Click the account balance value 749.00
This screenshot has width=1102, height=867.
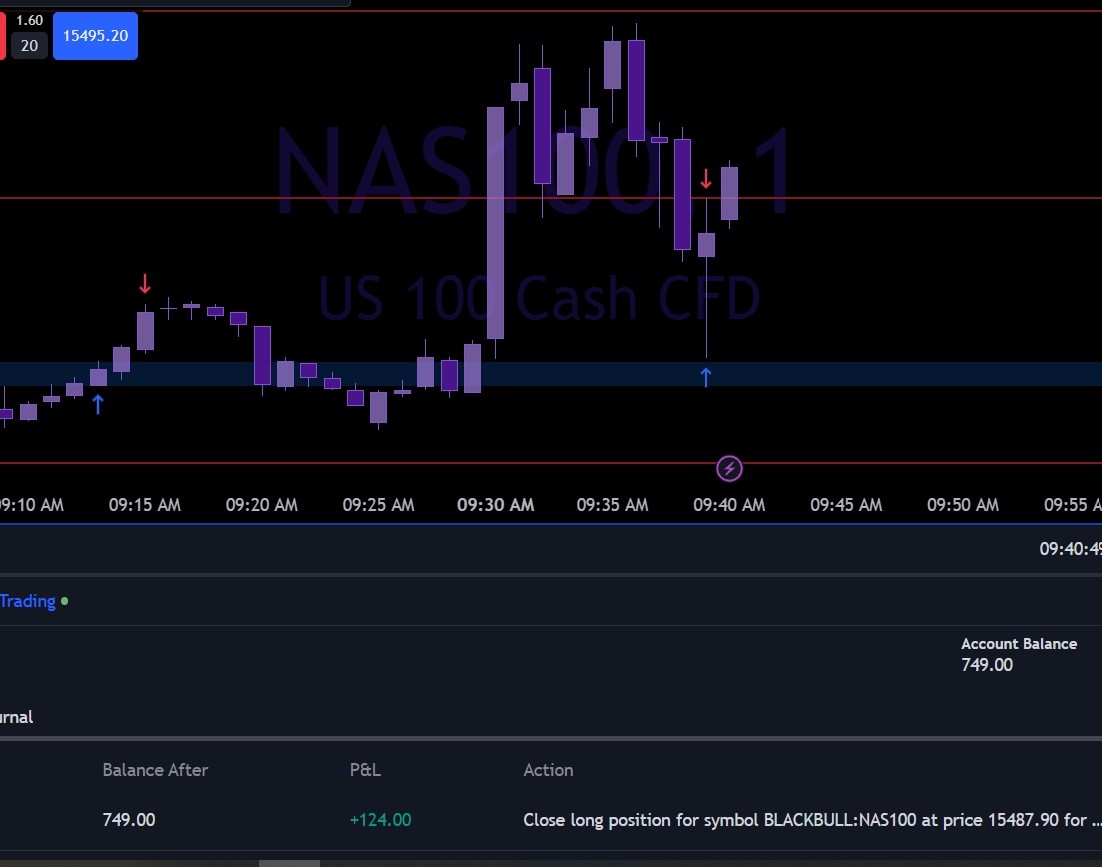pos(987,665)
